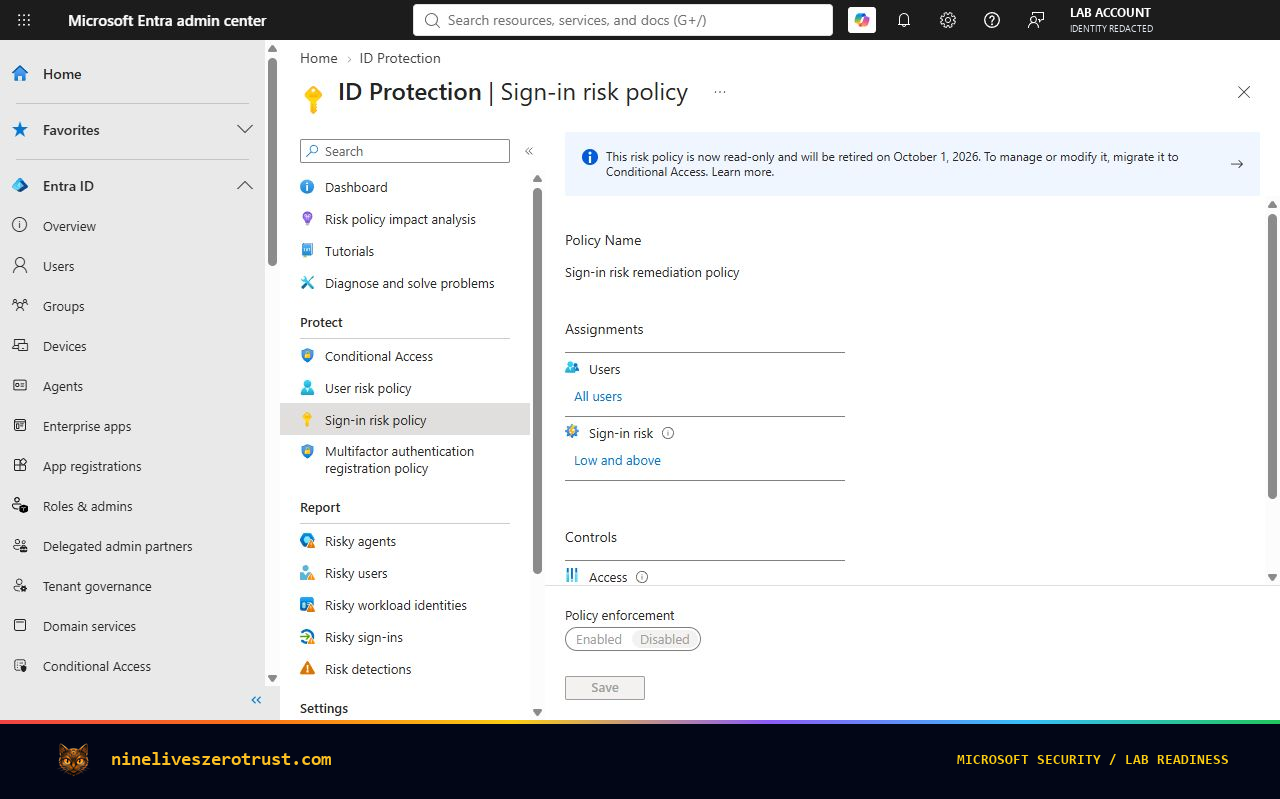The image size is (1280, 799).
Task: Click the policy pane vertical scrollbar
Action: pyautogui.click(x=1272, y=356)
